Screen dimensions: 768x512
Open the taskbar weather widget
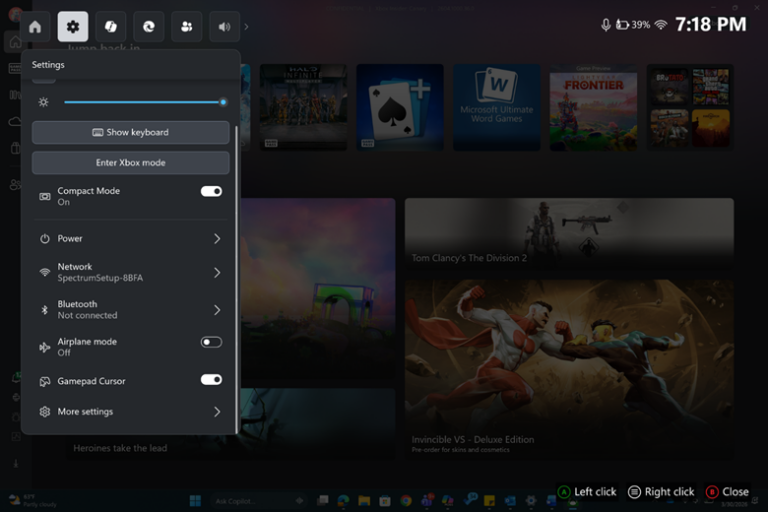[x=33, y=500]
